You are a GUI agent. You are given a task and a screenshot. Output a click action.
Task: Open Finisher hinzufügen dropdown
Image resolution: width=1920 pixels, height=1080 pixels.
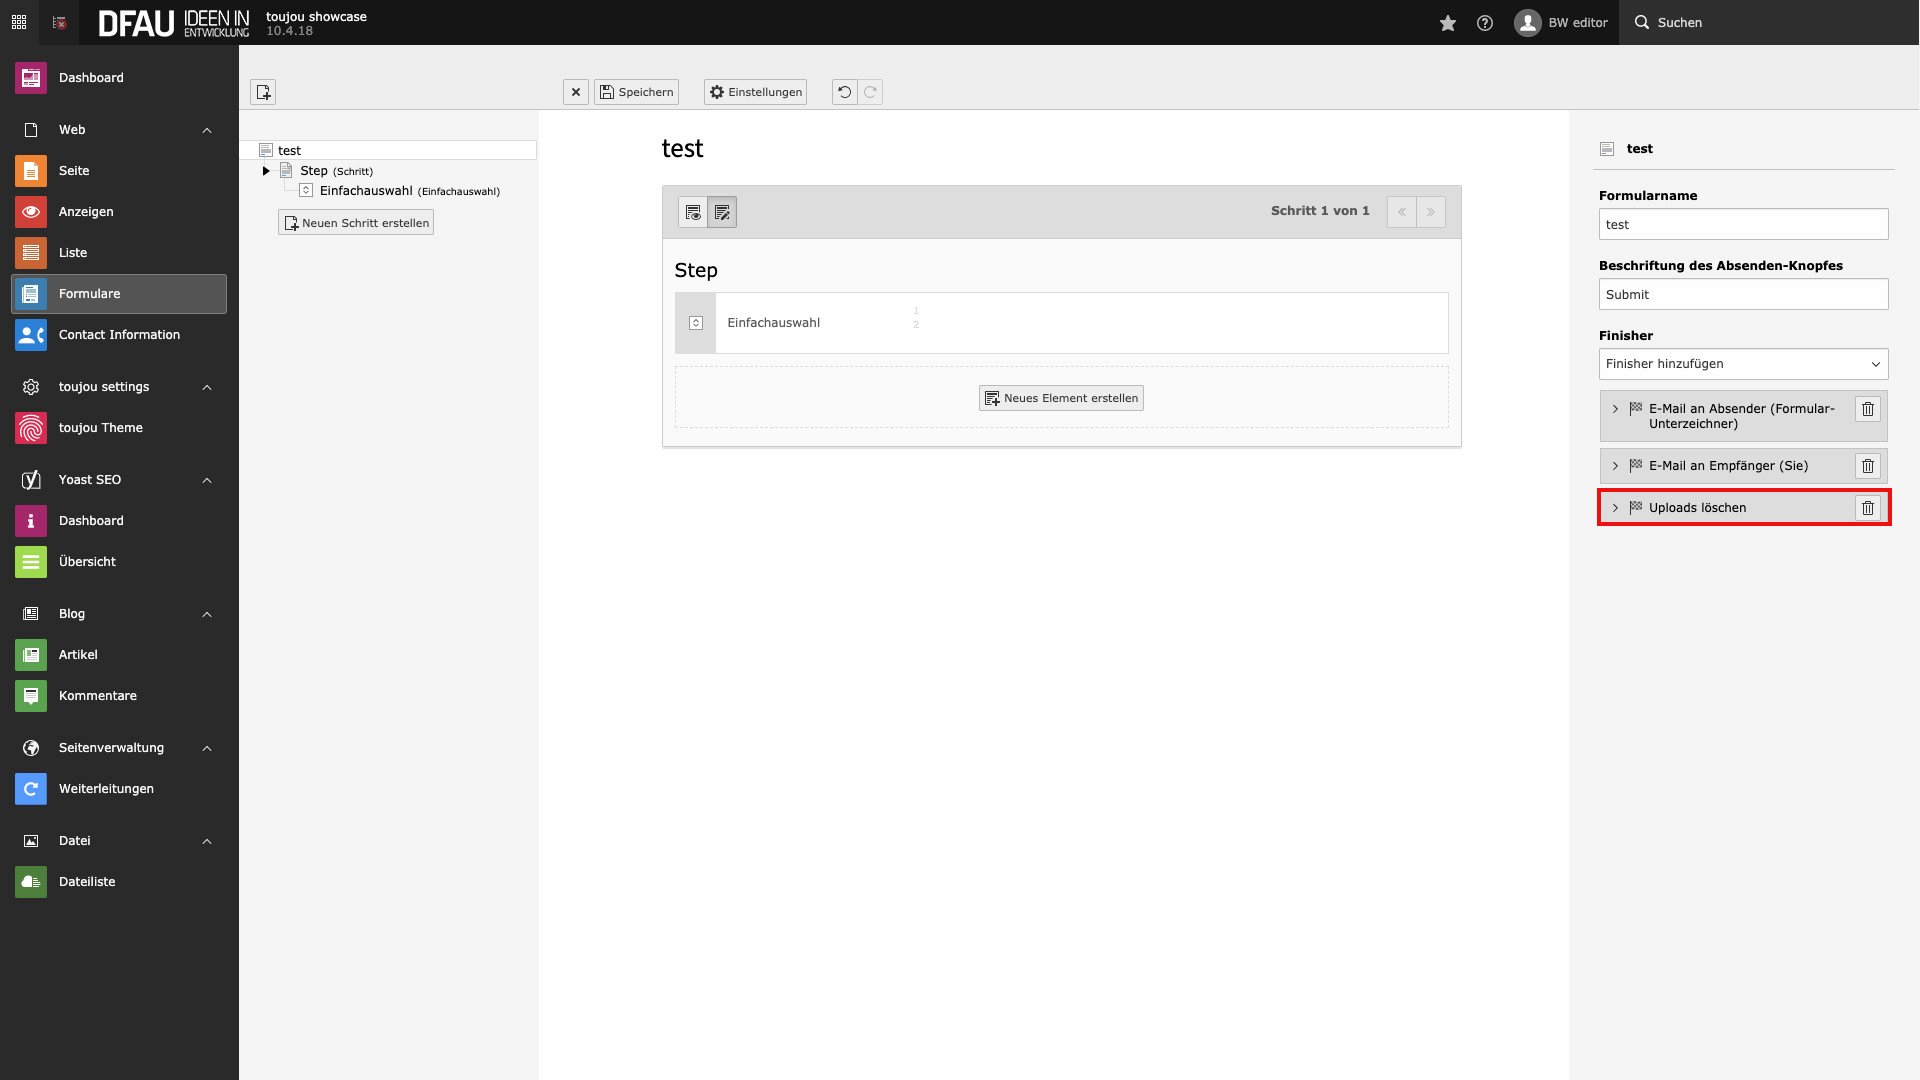pos(1743,364)
